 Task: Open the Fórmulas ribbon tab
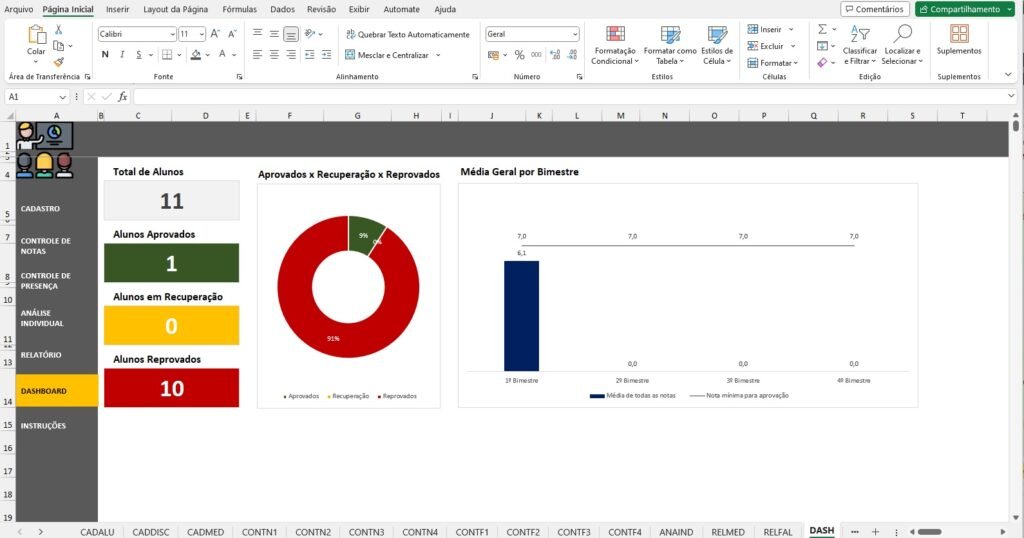point(239,9)
